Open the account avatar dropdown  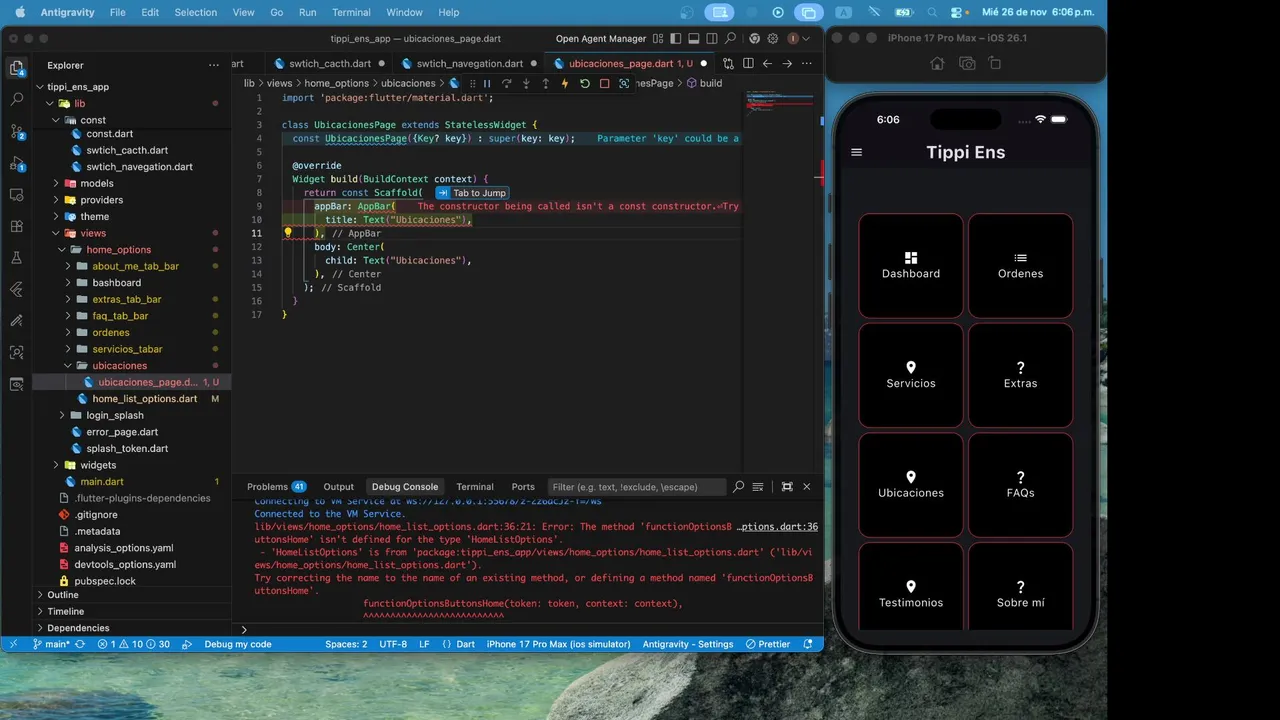tap(797, 38)
